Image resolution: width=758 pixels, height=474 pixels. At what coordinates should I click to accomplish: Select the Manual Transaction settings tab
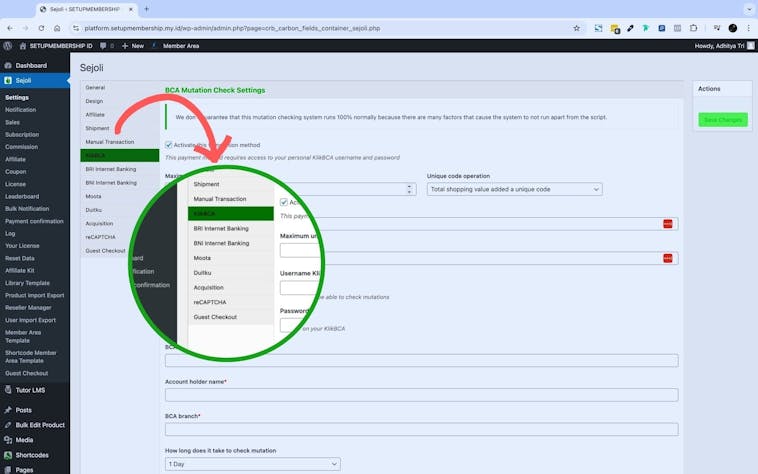tap(110, 142)
